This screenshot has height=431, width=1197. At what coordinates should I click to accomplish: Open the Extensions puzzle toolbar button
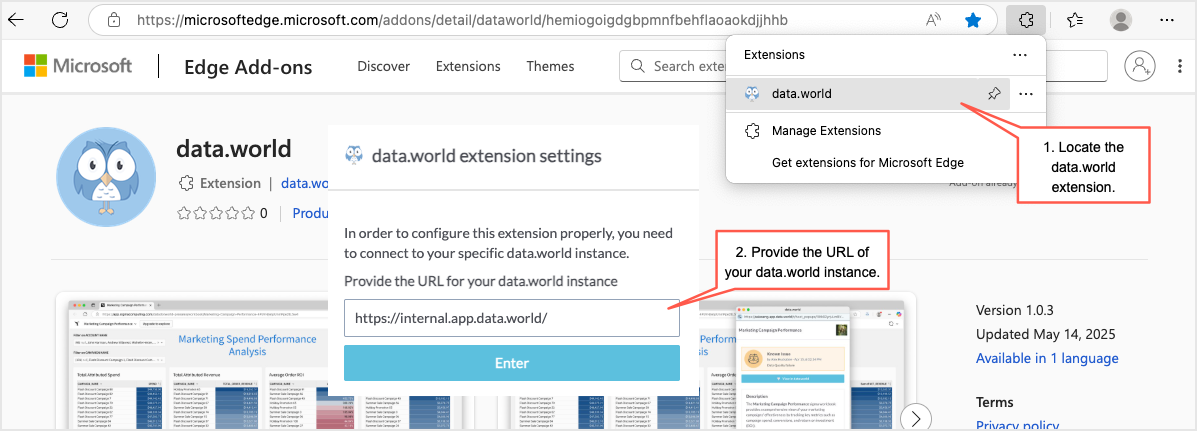pos(1025,21)
